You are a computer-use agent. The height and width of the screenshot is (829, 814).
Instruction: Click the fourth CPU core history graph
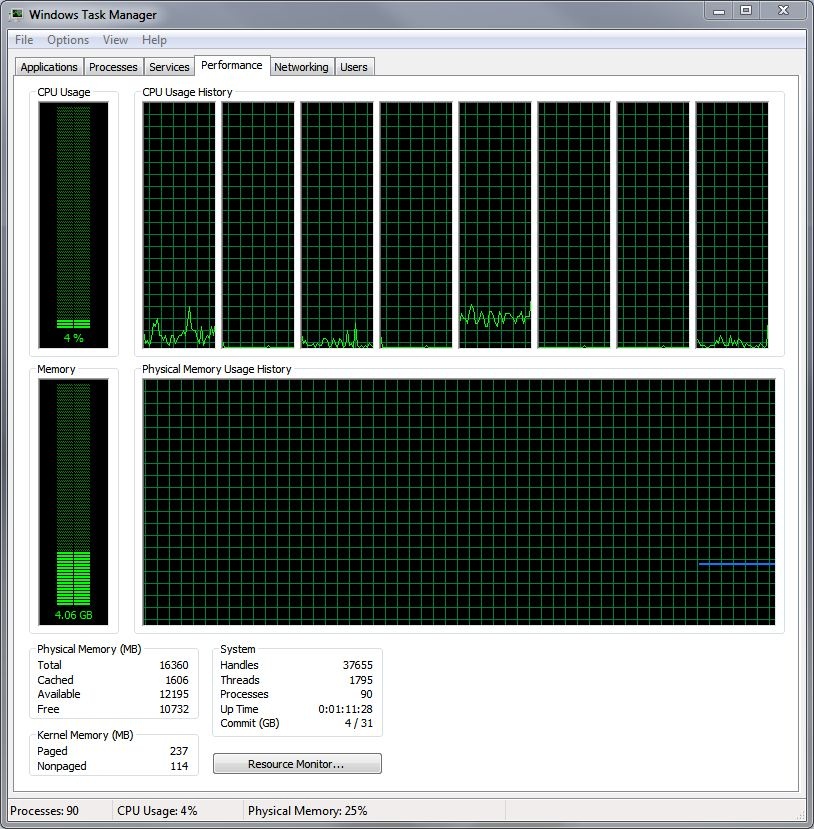(x=416, y=225)
